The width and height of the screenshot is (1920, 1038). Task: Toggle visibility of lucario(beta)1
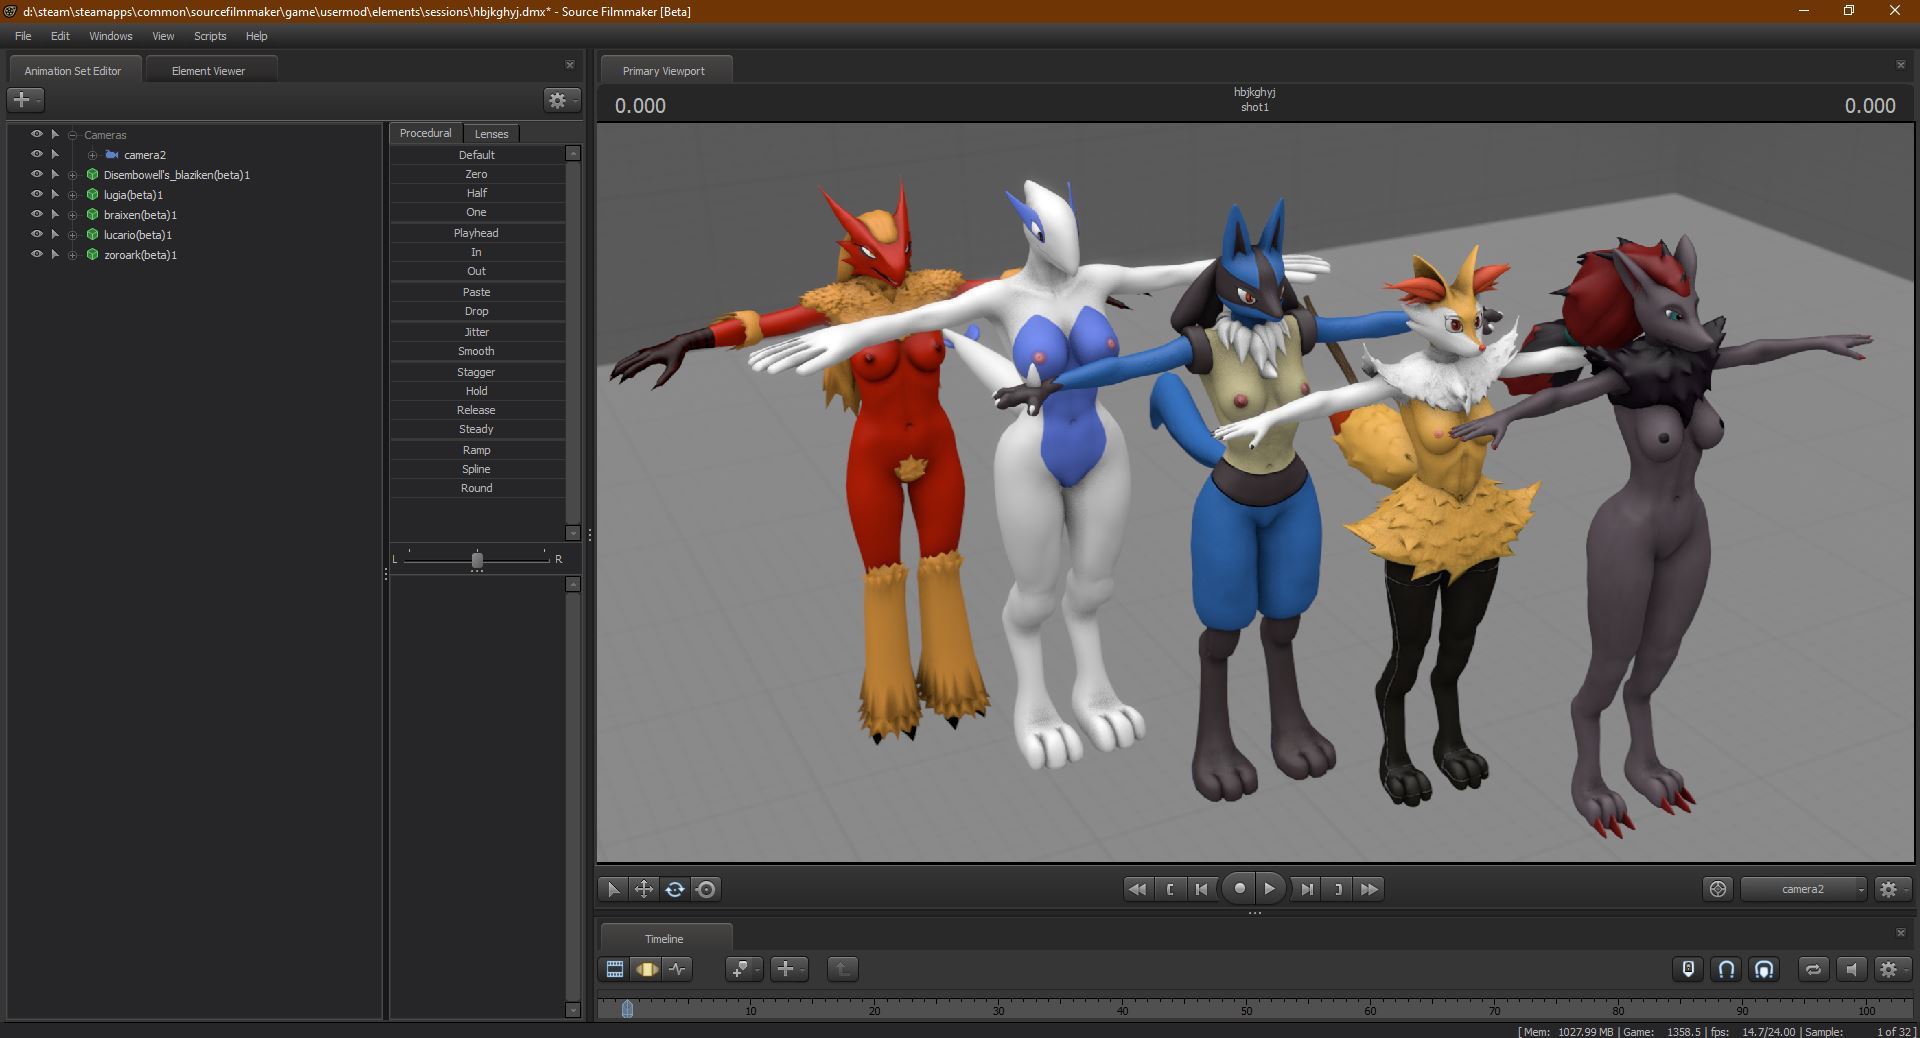36,234
